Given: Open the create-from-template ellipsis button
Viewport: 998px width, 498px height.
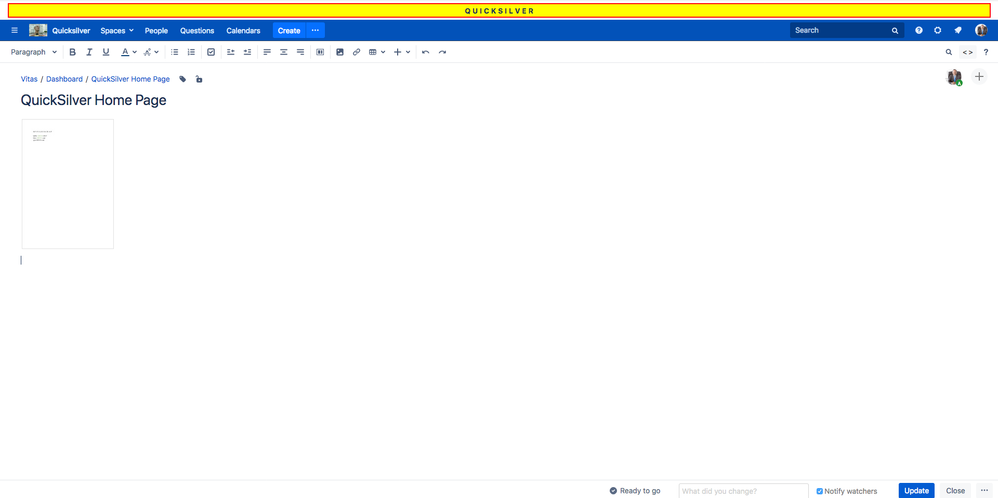Looking at the screenshot, I should click(315, 31).
